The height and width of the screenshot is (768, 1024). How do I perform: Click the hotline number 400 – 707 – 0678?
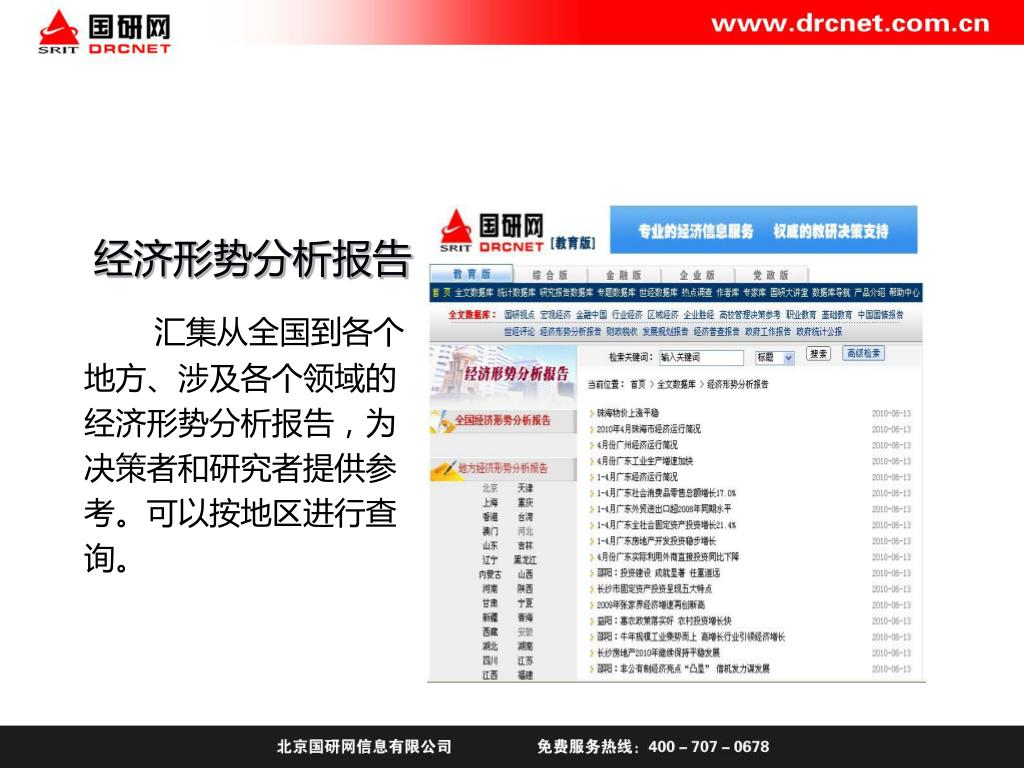(x=709, y=746)
